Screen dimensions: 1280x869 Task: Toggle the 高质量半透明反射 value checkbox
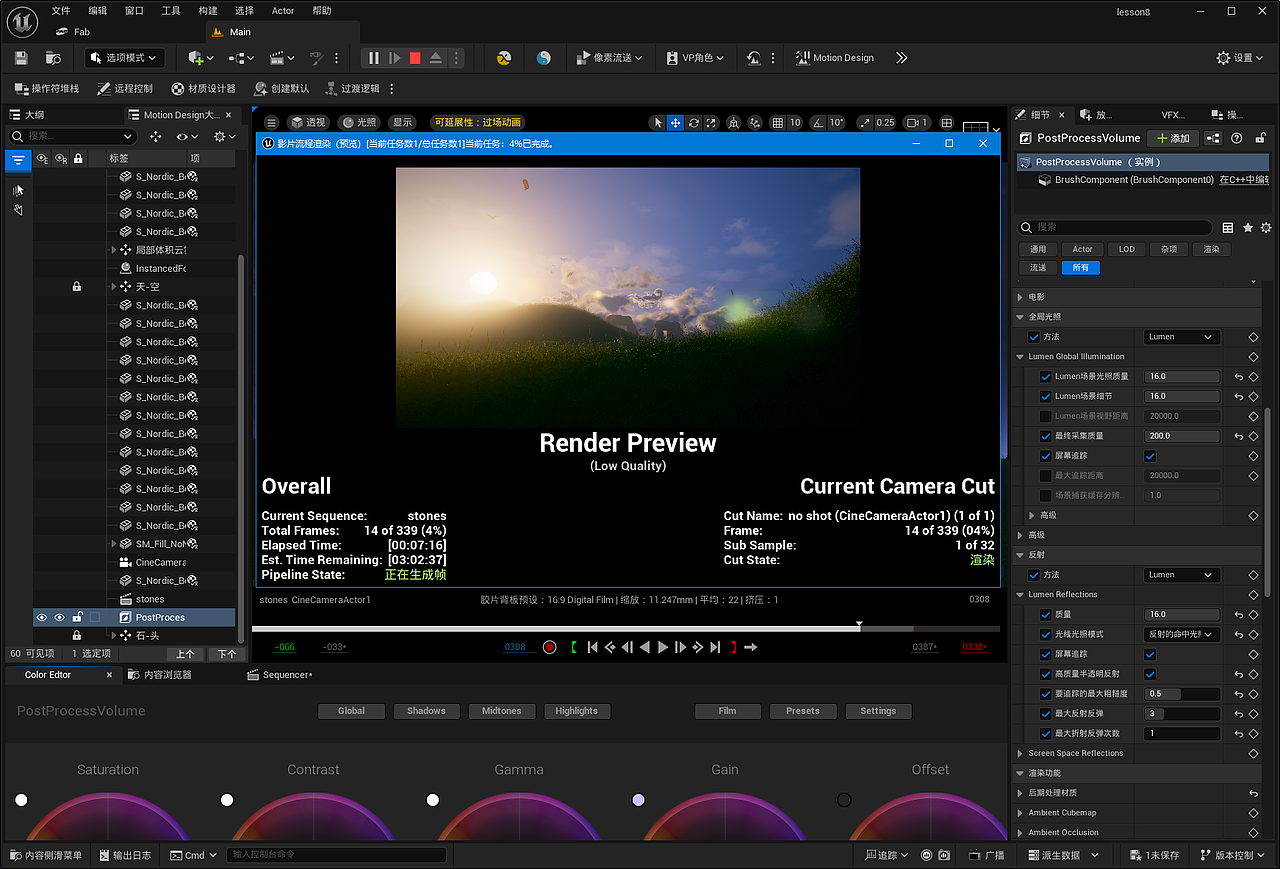point(1150,674)
